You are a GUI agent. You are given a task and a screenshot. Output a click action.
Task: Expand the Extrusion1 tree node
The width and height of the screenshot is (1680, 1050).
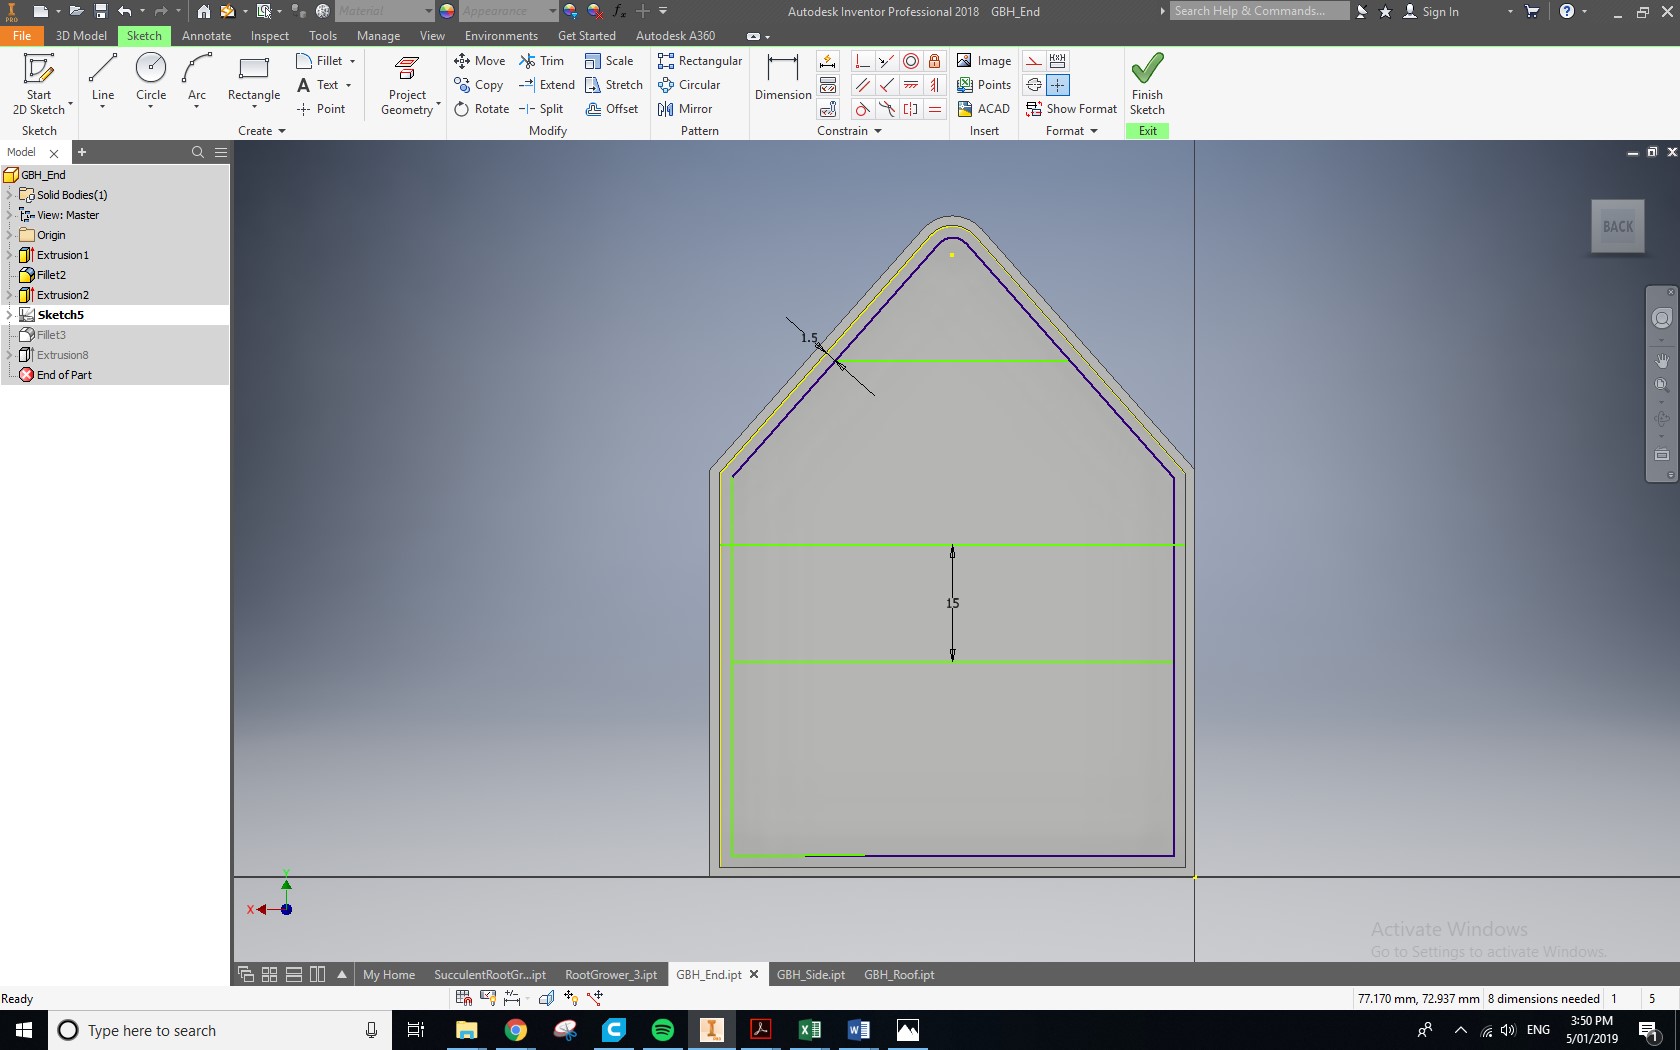point(9,255)
